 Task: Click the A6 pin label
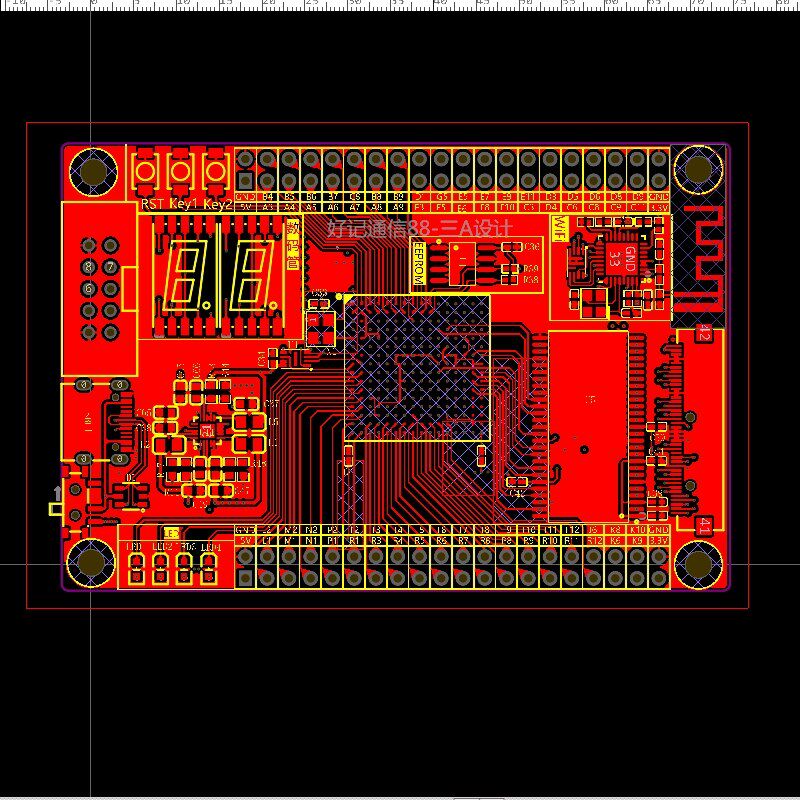(x=333, y=208)
